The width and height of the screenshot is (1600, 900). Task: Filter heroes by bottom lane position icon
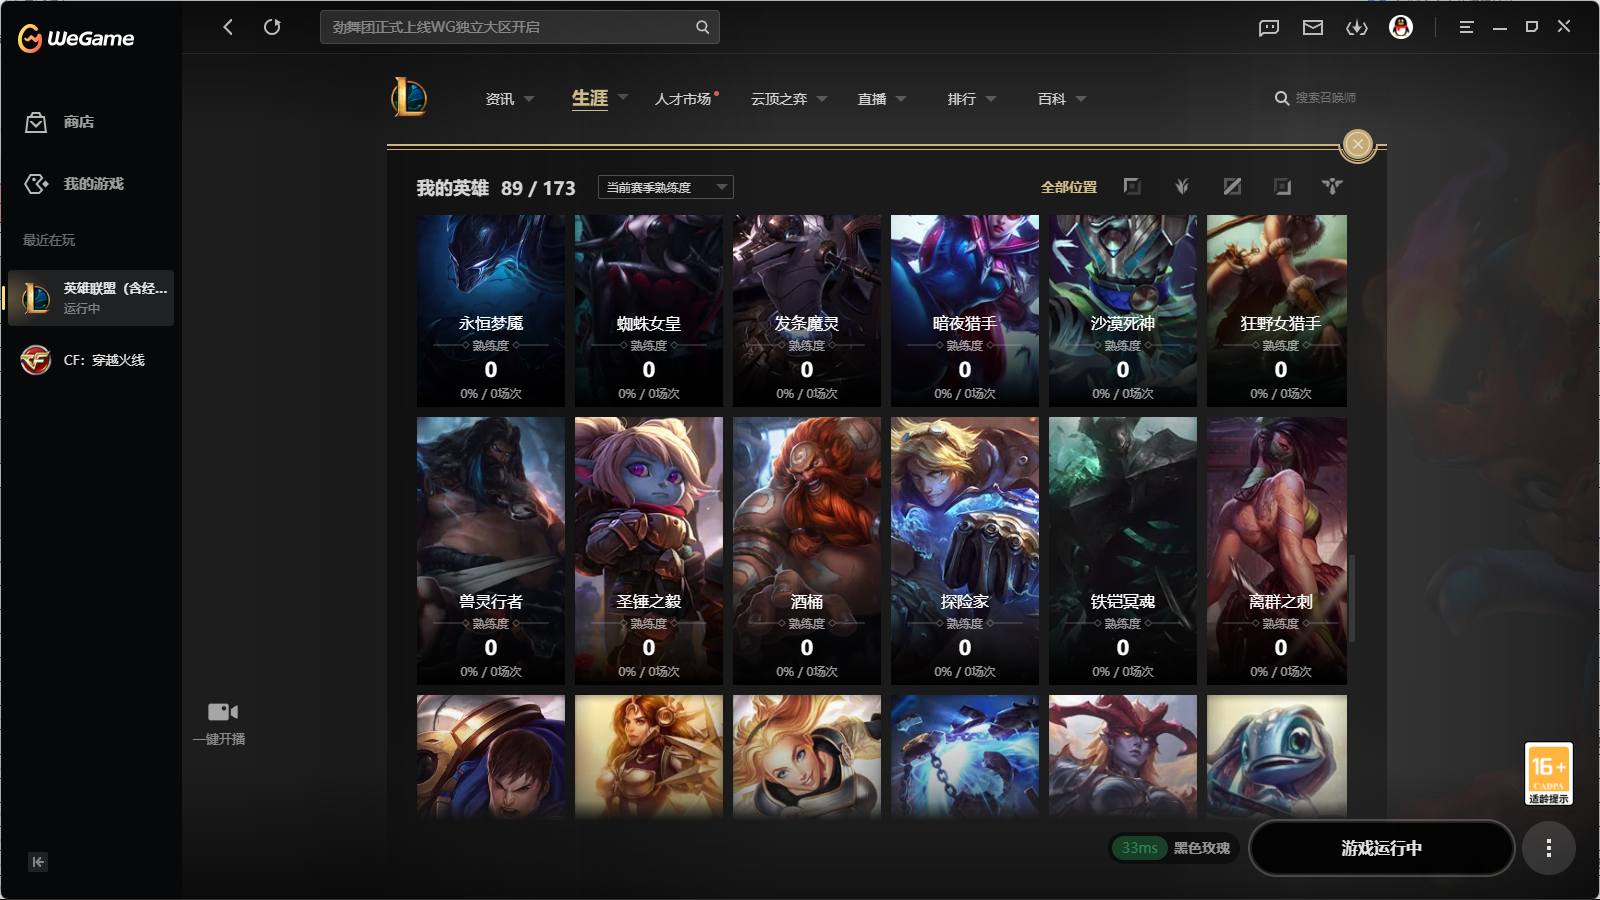[x=1282, y=186]
